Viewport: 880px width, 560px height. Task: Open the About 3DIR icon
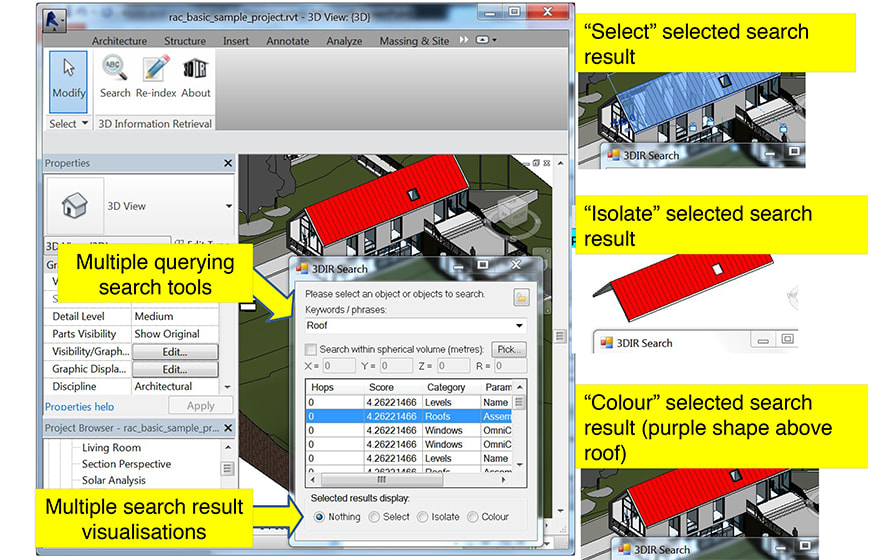(195, 76)
